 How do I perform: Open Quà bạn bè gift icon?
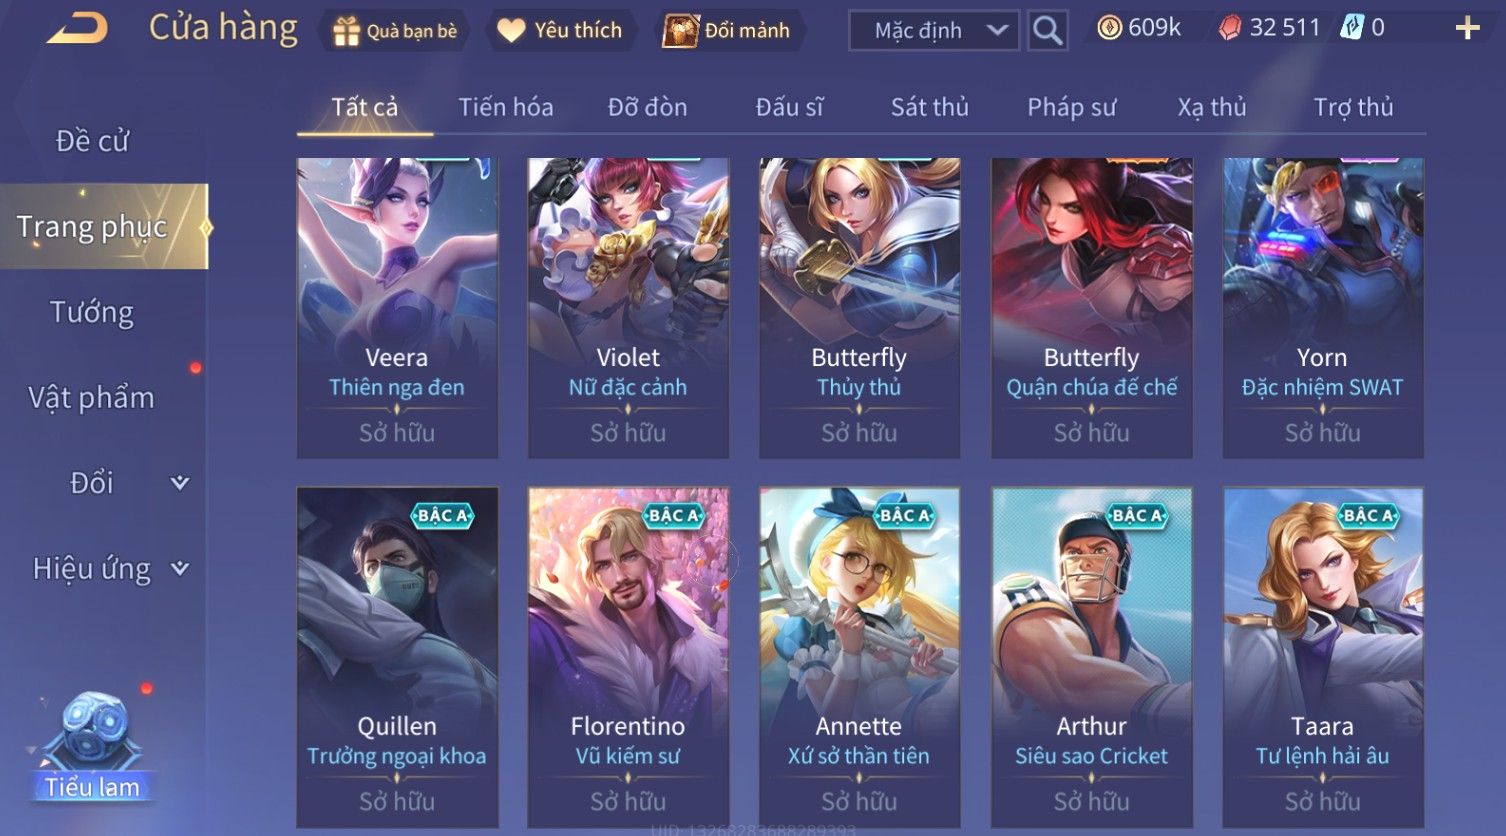[x=346, y=31]
